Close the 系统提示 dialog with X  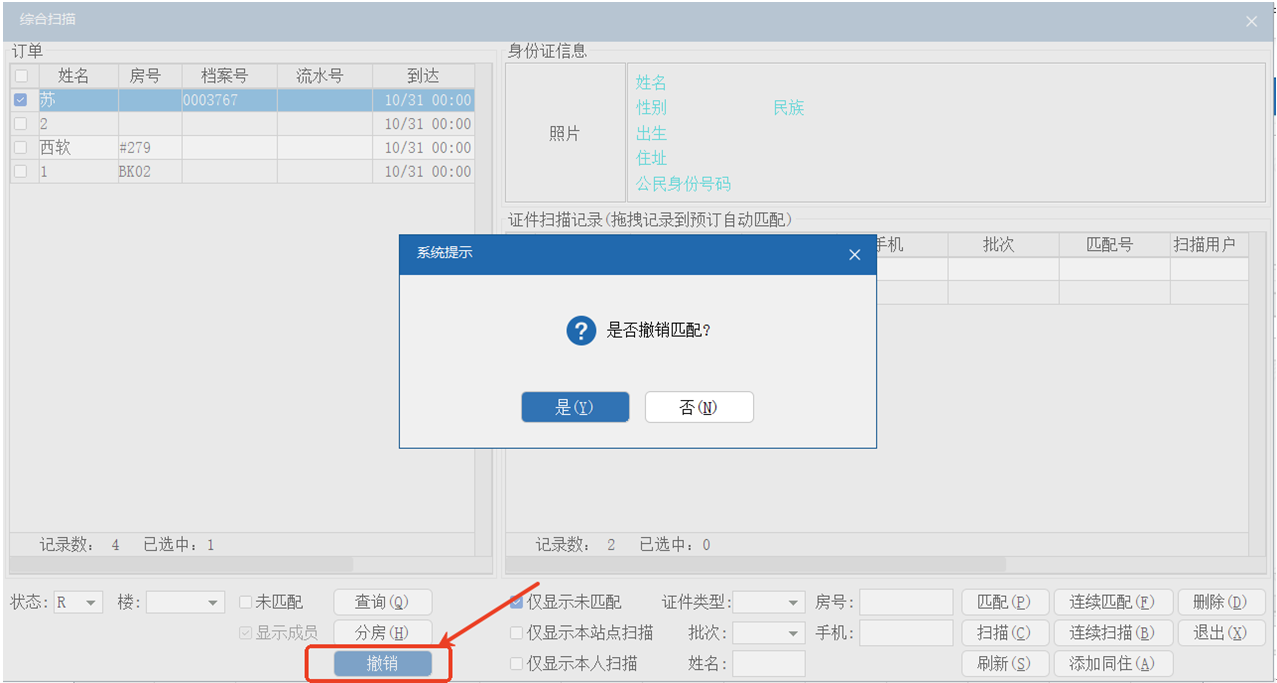(x=854, y=255)
